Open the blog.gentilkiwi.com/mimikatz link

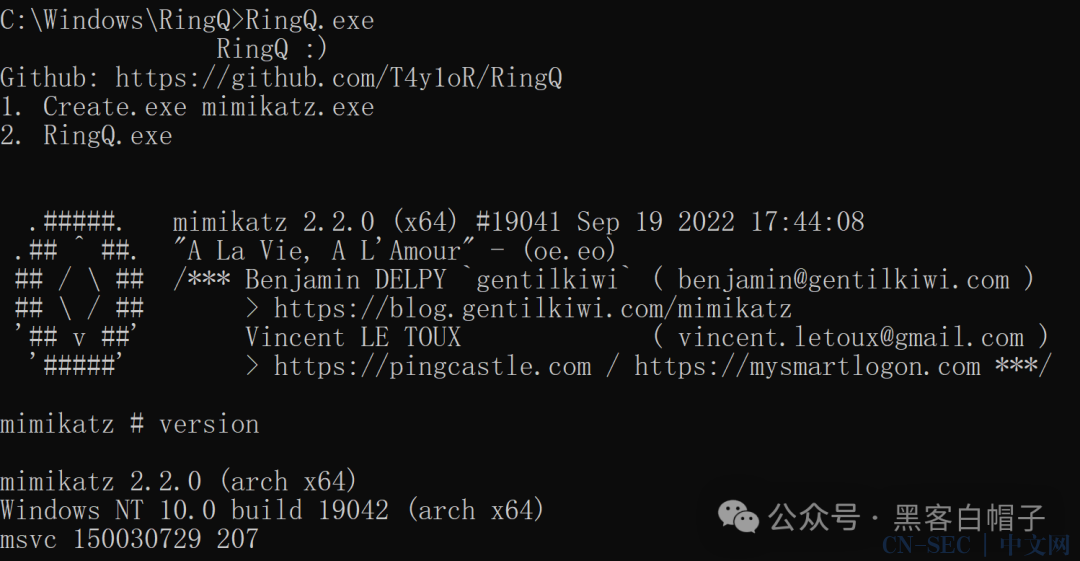(x=532, y=308)
